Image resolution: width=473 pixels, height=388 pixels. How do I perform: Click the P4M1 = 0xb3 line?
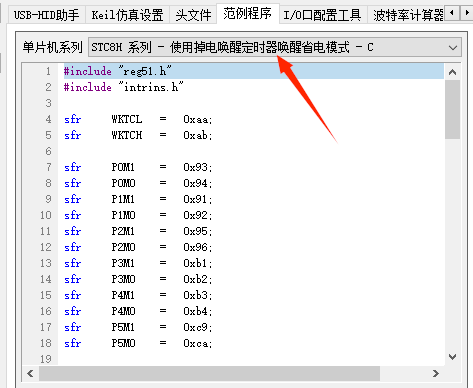point(138,295)
